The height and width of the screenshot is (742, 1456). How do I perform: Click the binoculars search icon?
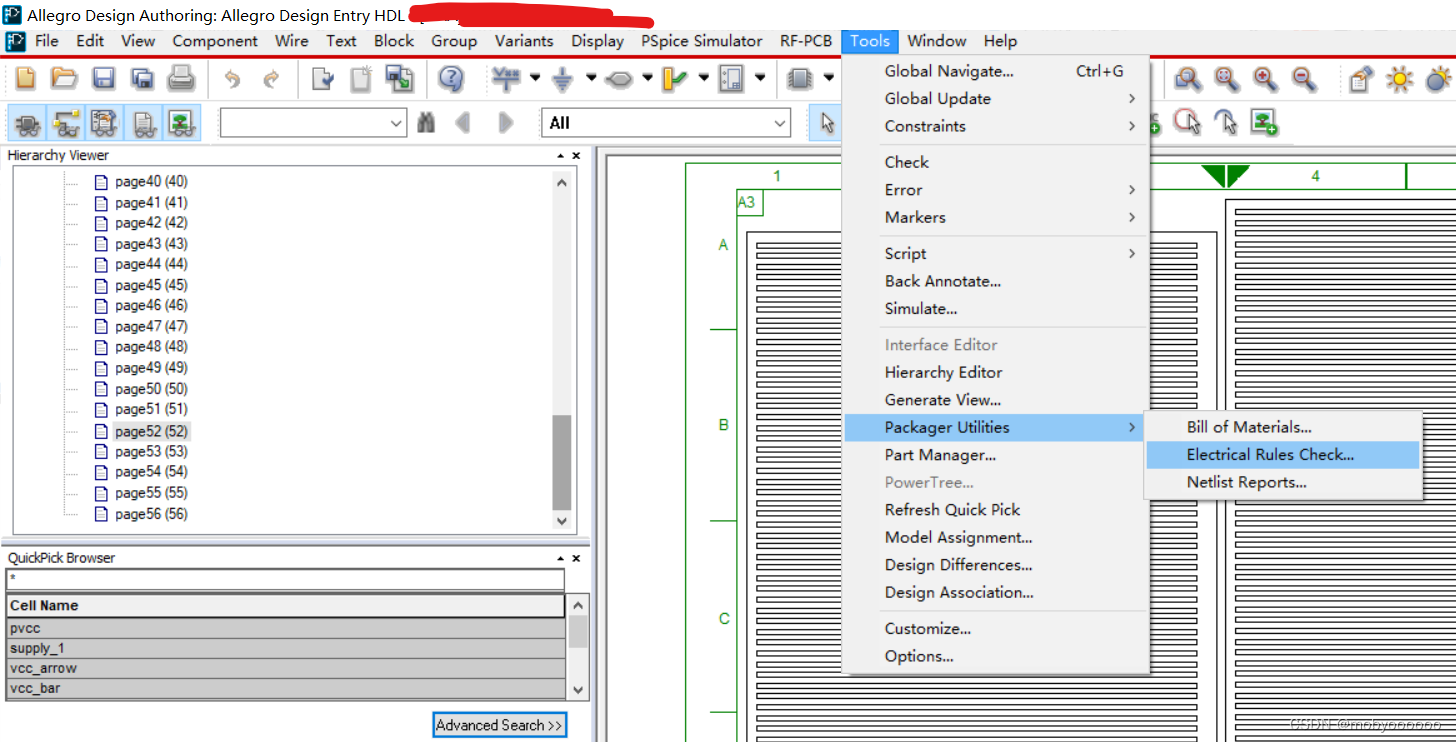428,122
